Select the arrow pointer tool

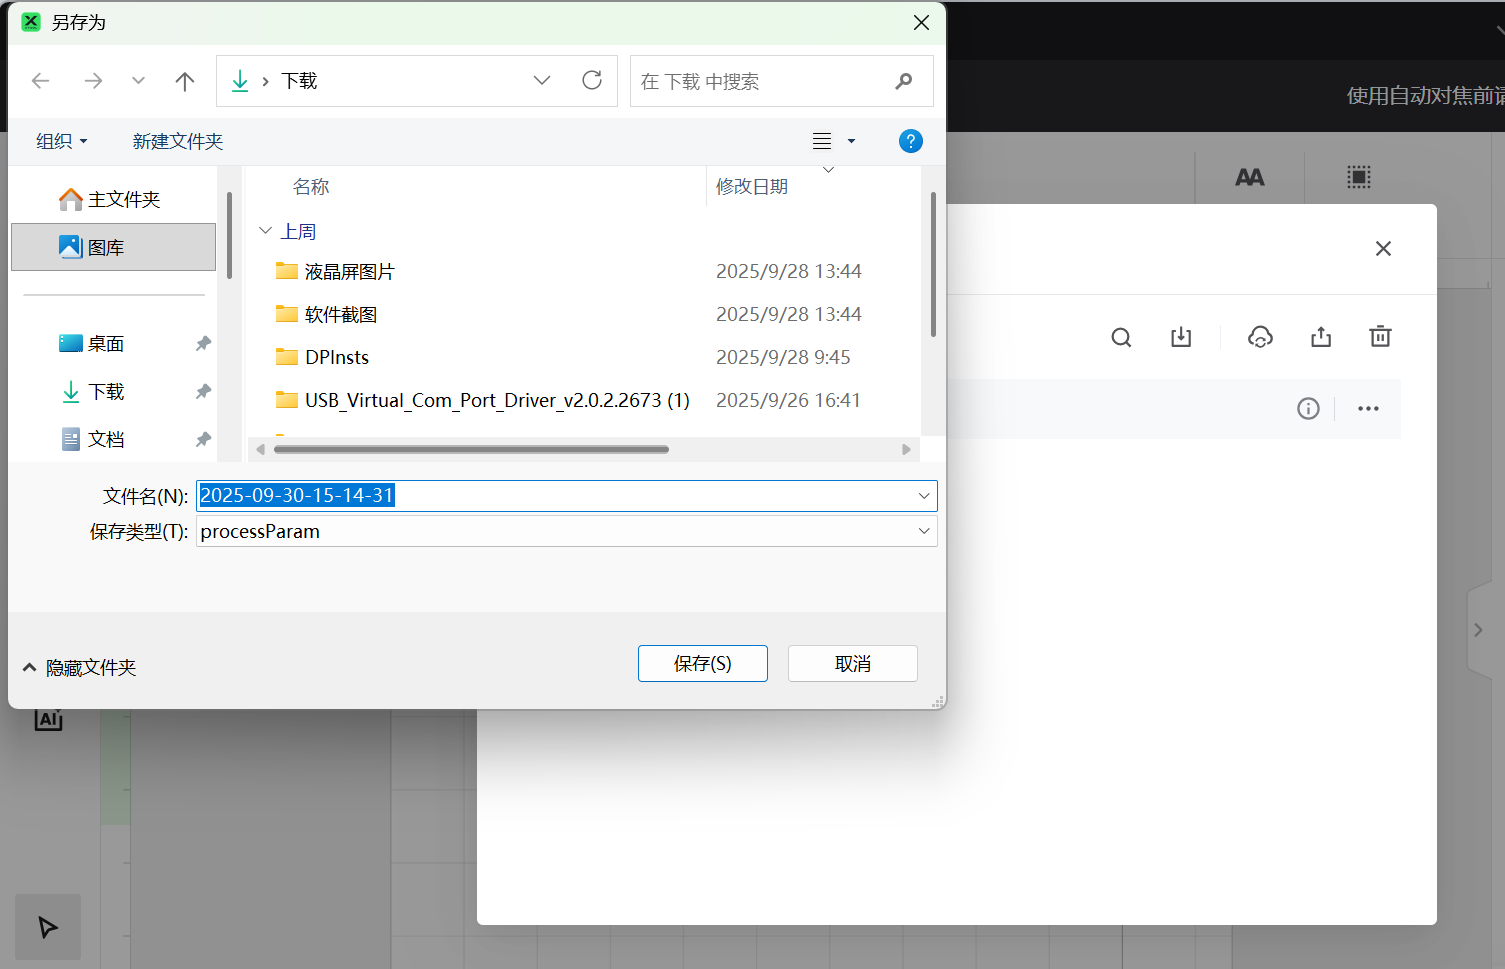(48, 927)
